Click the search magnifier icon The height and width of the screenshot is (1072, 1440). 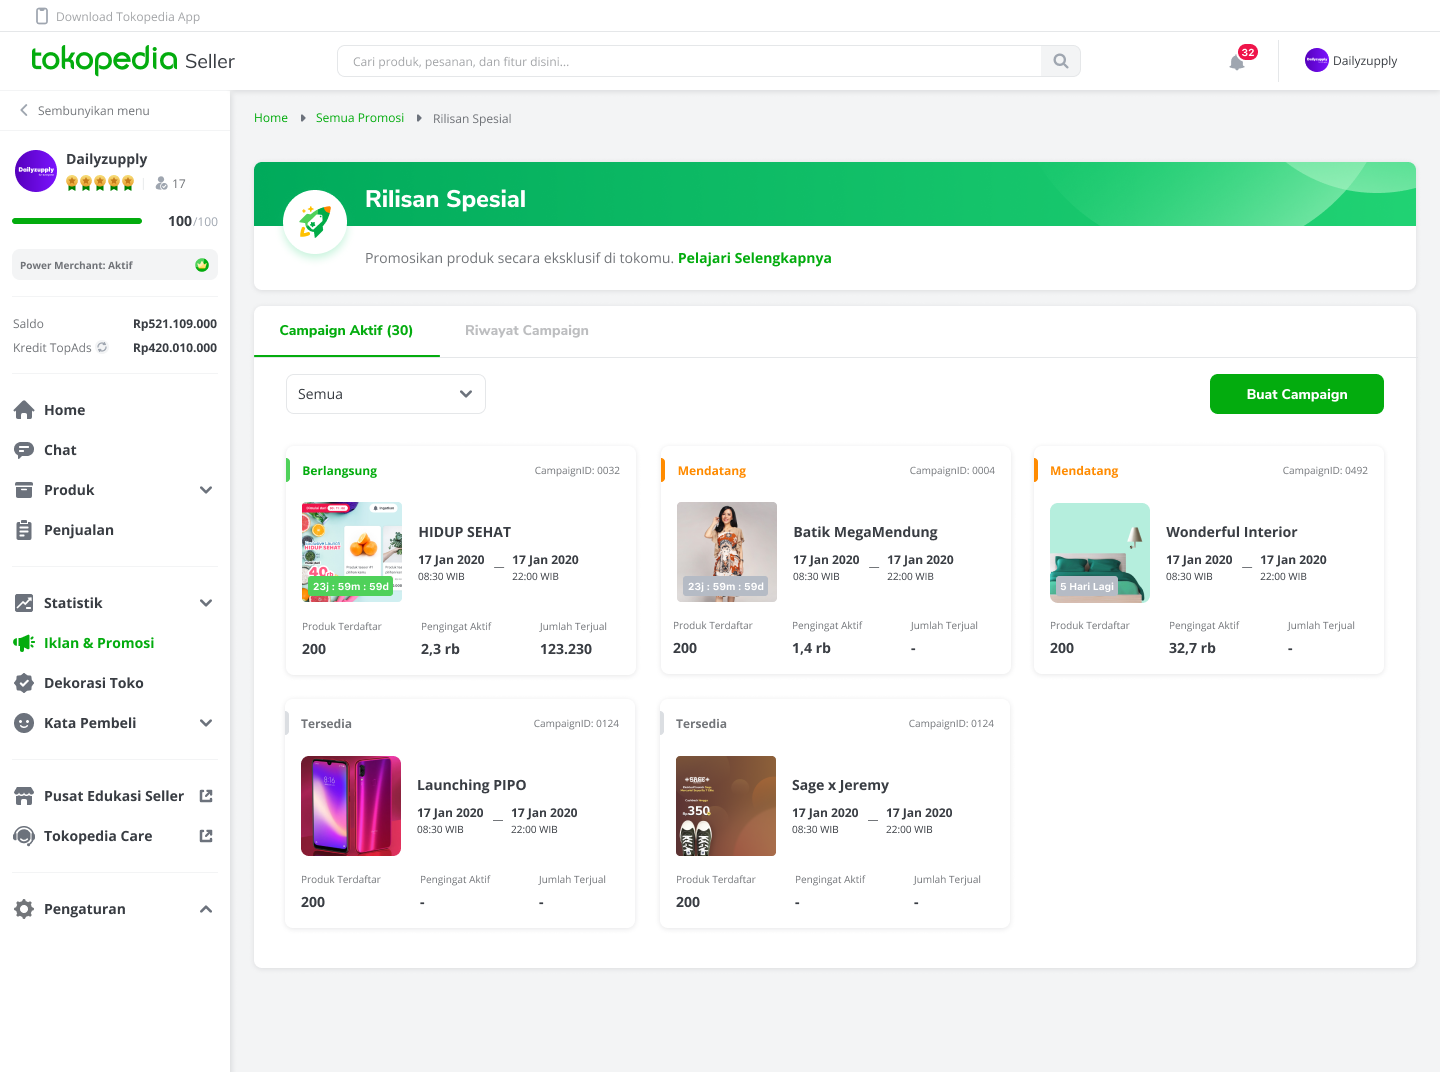point(1061,61)
